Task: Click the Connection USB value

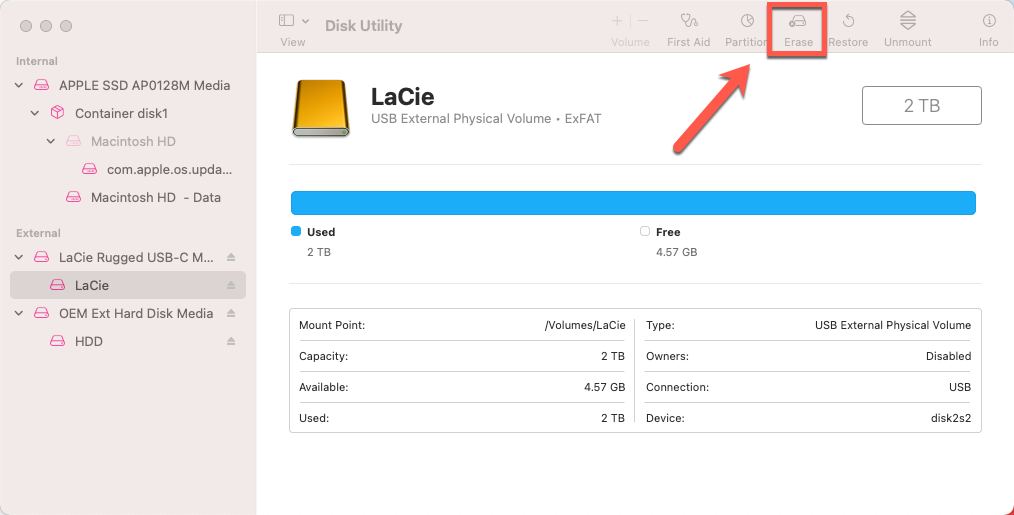Action: 960,387
